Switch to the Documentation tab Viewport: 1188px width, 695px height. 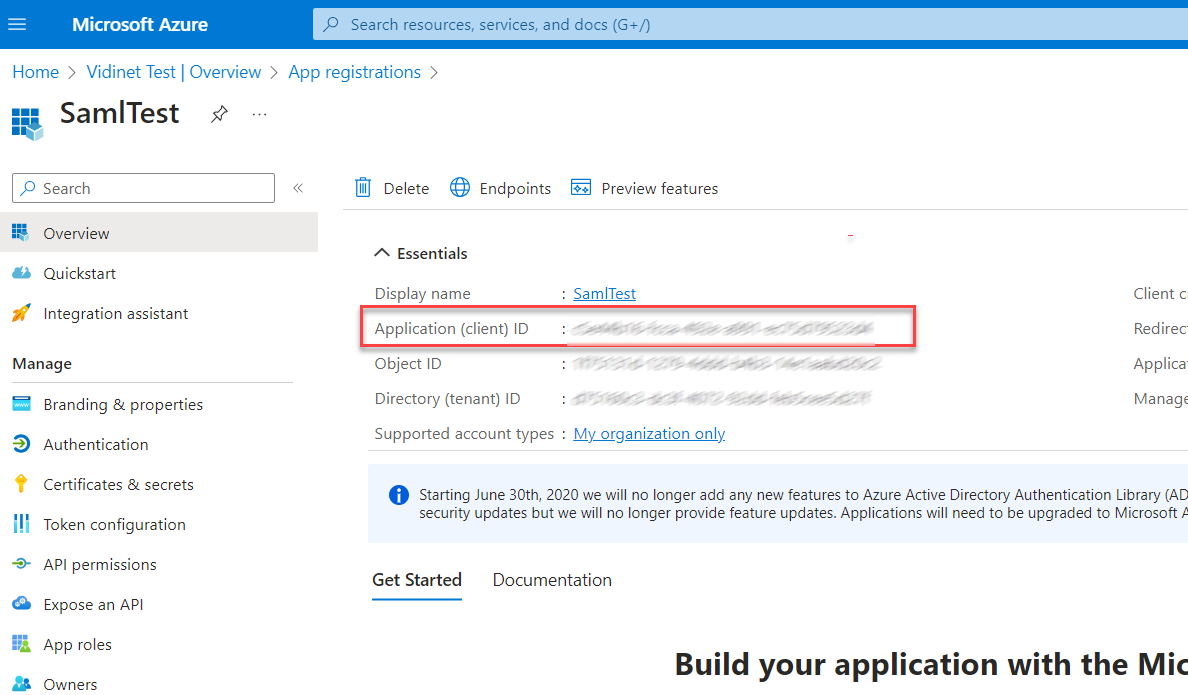pos(552,580)
